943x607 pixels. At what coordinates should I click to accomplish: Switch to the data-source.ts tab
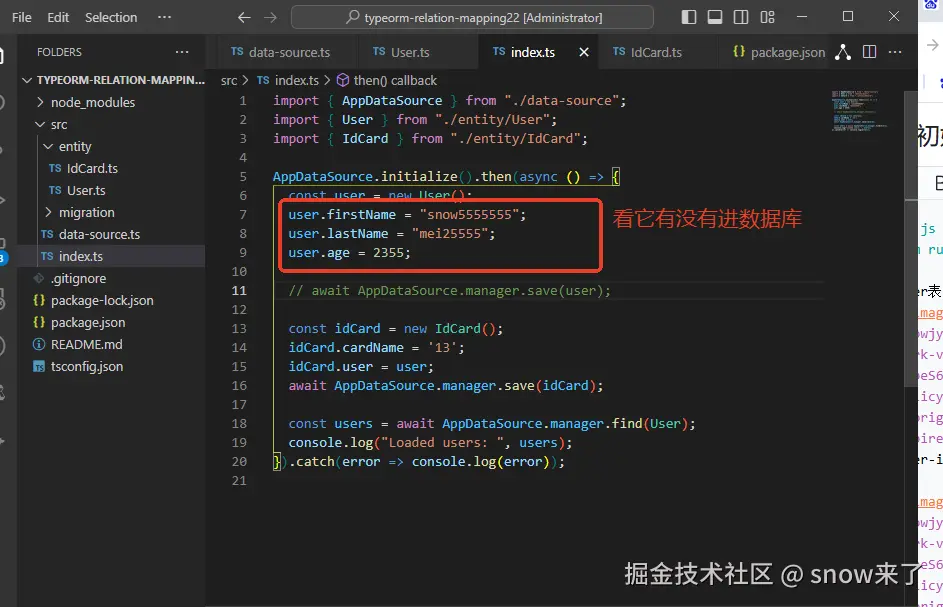click(x=280, y=52)
